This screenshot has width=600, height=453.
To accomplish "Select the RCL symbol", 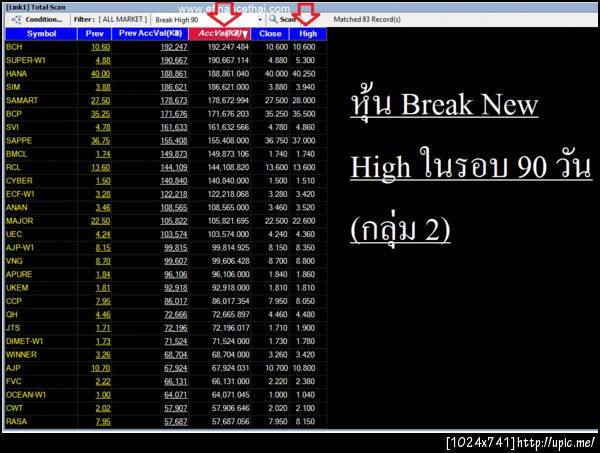I will [13, 168].
